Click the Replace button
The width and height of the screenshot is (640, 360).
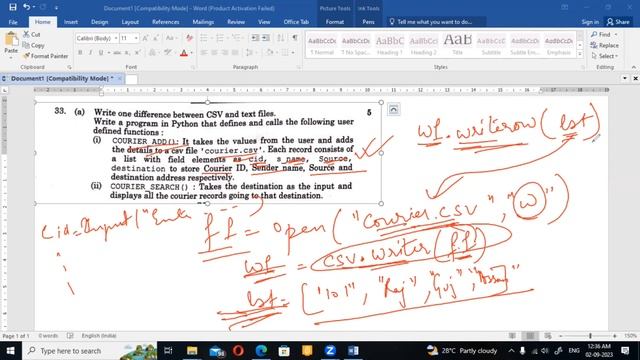point(604,45)
